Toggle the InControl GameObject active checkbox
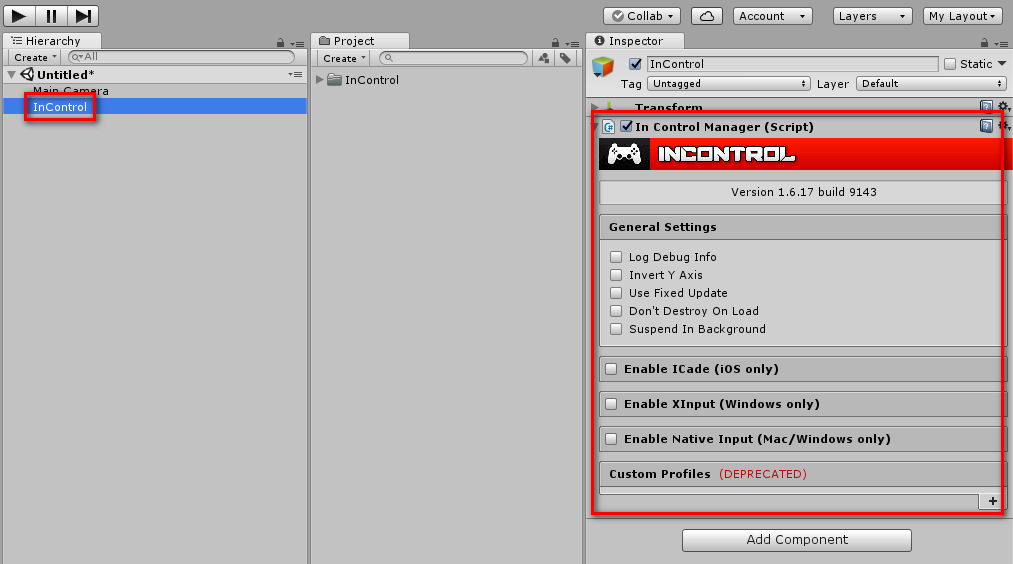The height and width of the screenshot is (564, 1013). (x=636, y=64)
